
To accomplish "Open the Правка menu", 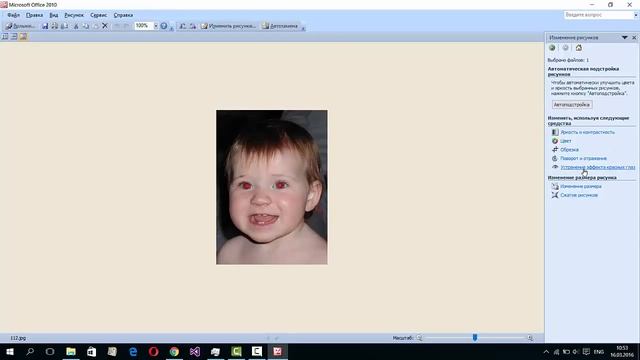I will [34, 15].
